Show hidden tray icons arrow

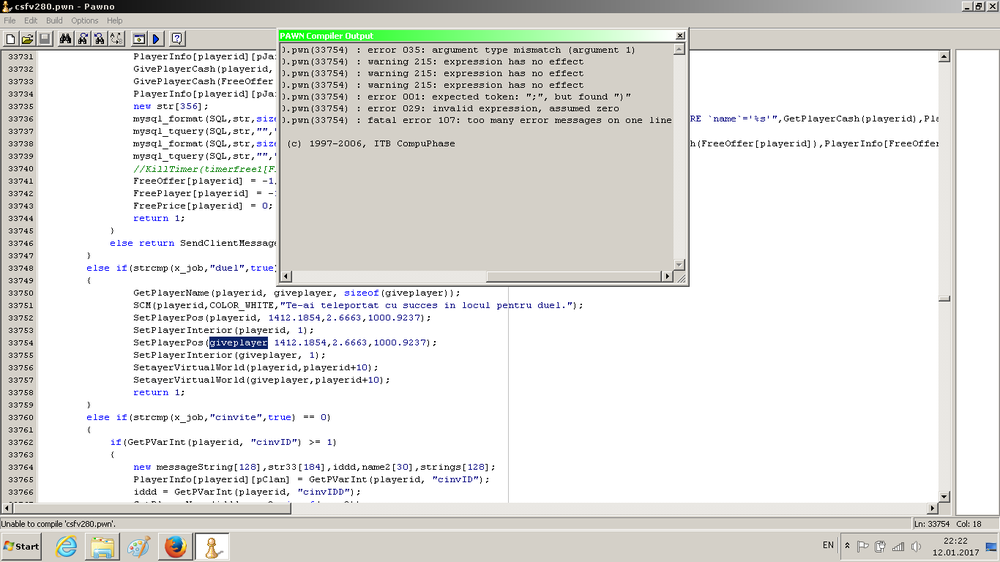point(847,546)
